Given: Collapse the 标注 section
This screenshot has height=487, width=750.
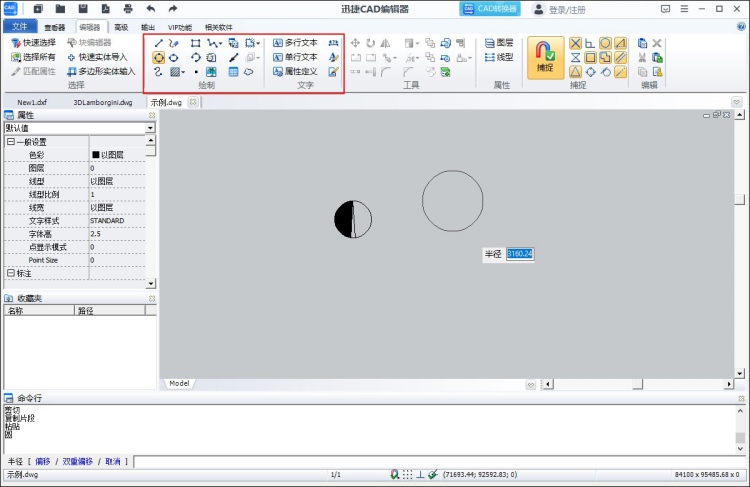Looking at the screenshot, I should [x=11, y=273].
